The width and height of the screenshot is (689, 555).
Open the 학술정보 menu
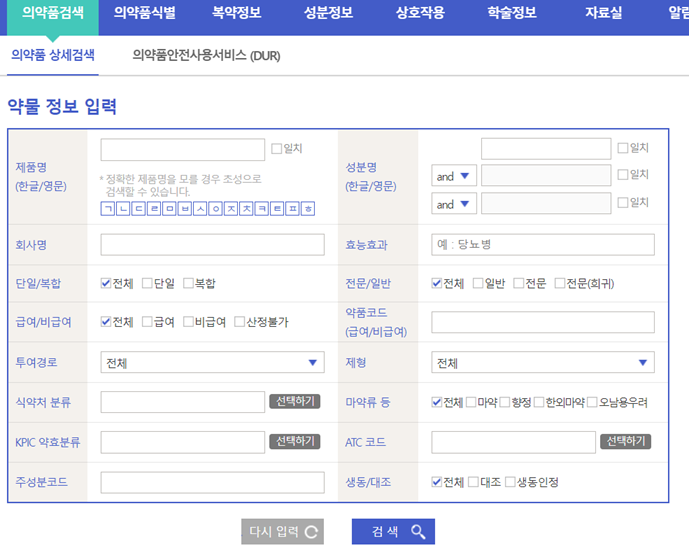point(512,12)
